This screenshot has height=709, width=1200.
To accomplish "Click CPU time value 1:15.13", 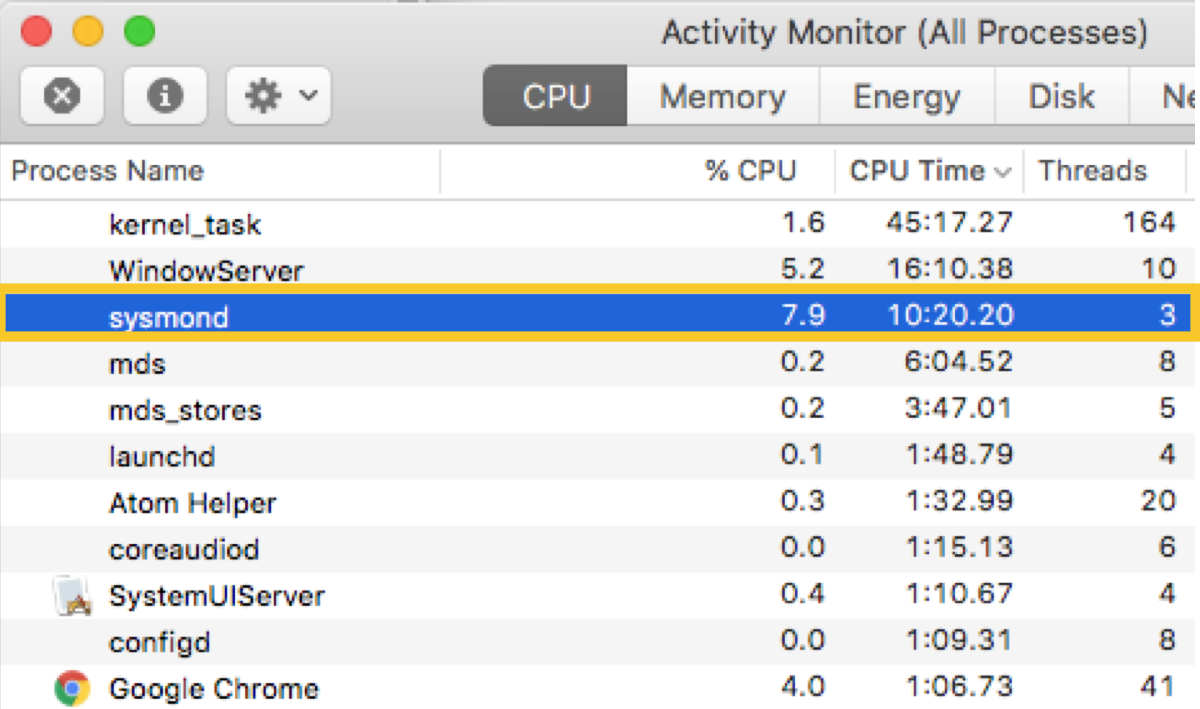I will pos(957,549).
